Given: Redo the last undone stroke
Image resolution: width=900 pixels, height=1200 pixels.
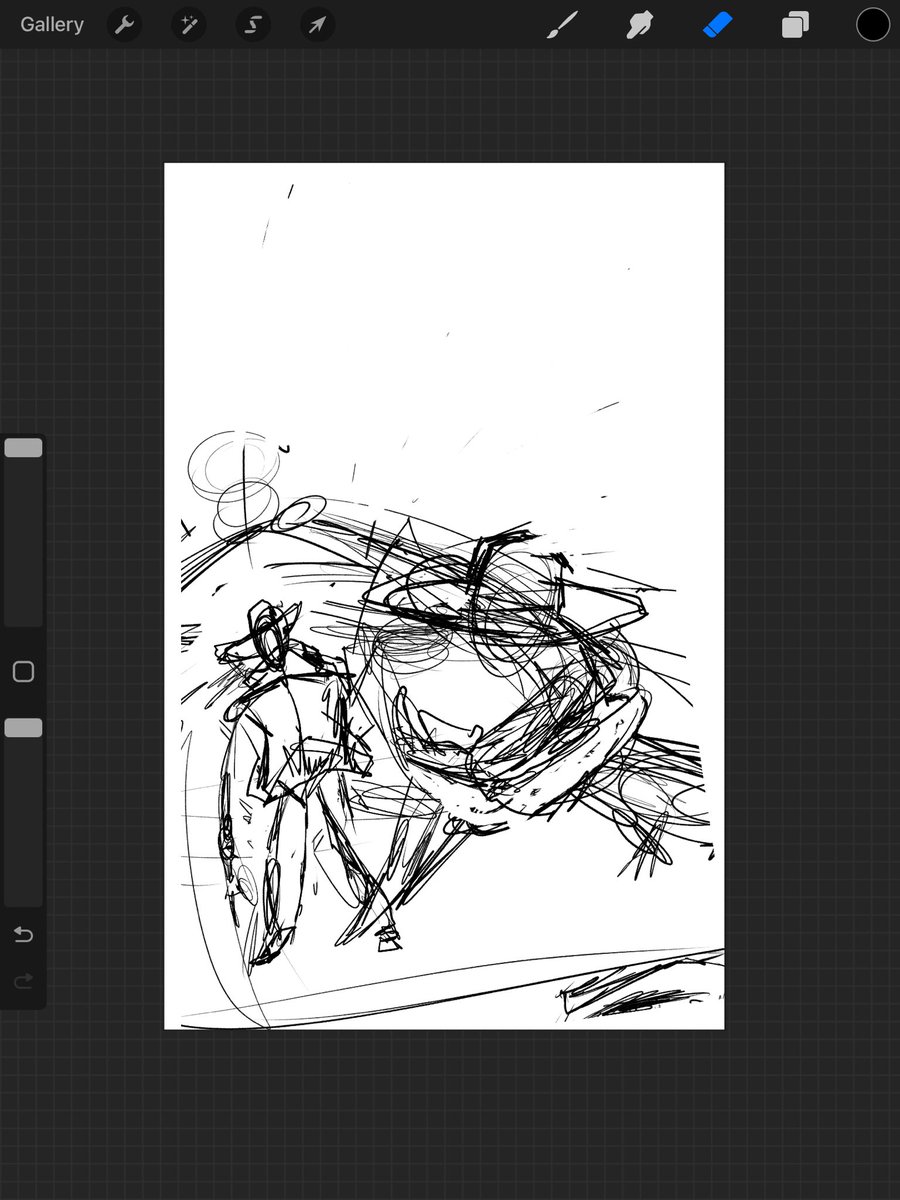Looking at the screenshot, I should tap(23, 982).
